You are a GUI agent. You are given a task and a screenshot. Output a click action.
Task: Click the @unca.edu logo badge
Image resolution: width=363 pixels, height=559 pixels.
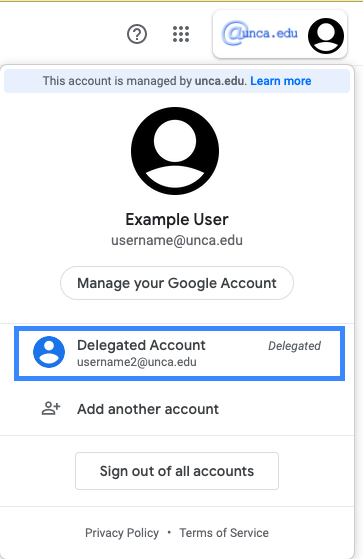[x=260, y=34]
